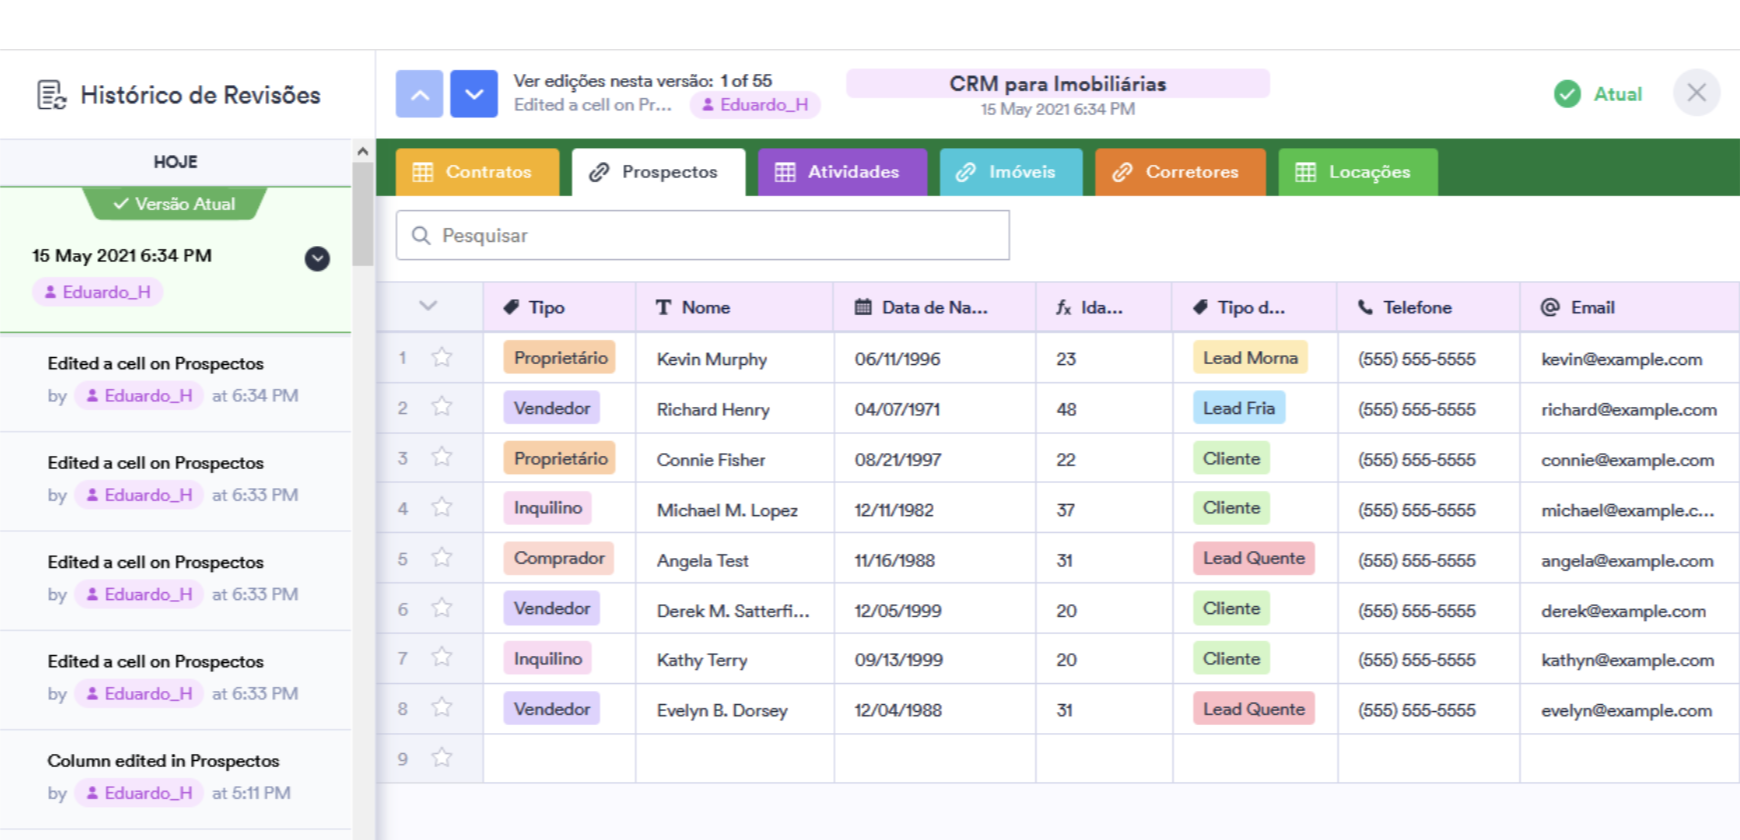Switch to the Prospectos tab
Screen dimensions: 1740x840
coord(658,172)
